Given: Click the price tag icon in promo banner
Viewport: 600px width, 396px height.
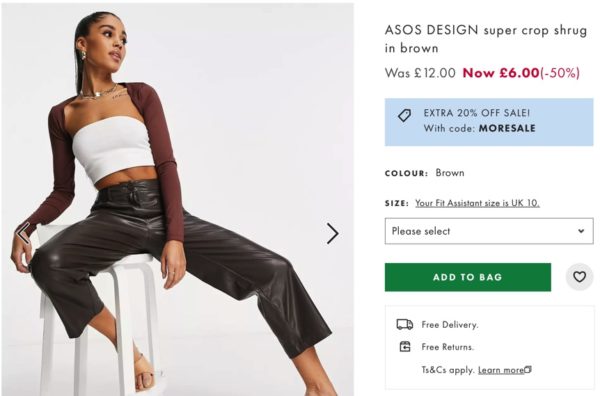Looking at the screenshot, I should point(404,115).
